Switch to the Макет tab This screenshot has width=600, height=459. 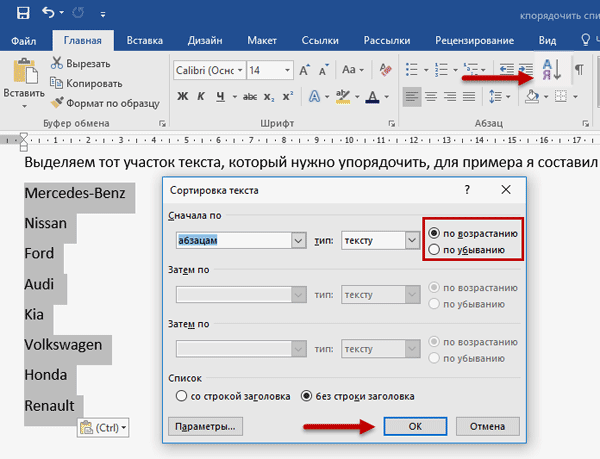click(262, 41)
